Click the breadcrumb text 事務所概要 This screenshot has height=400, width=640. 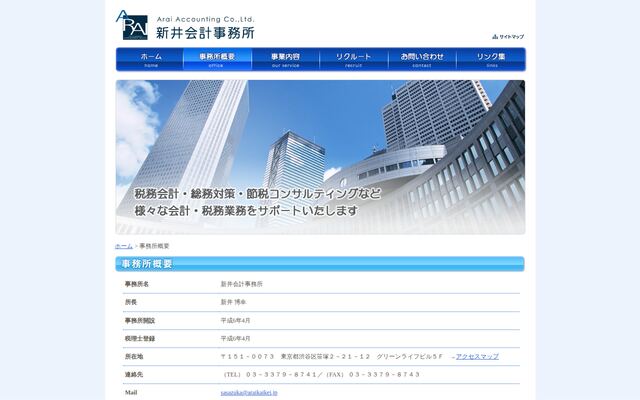[x=154, y=246]
